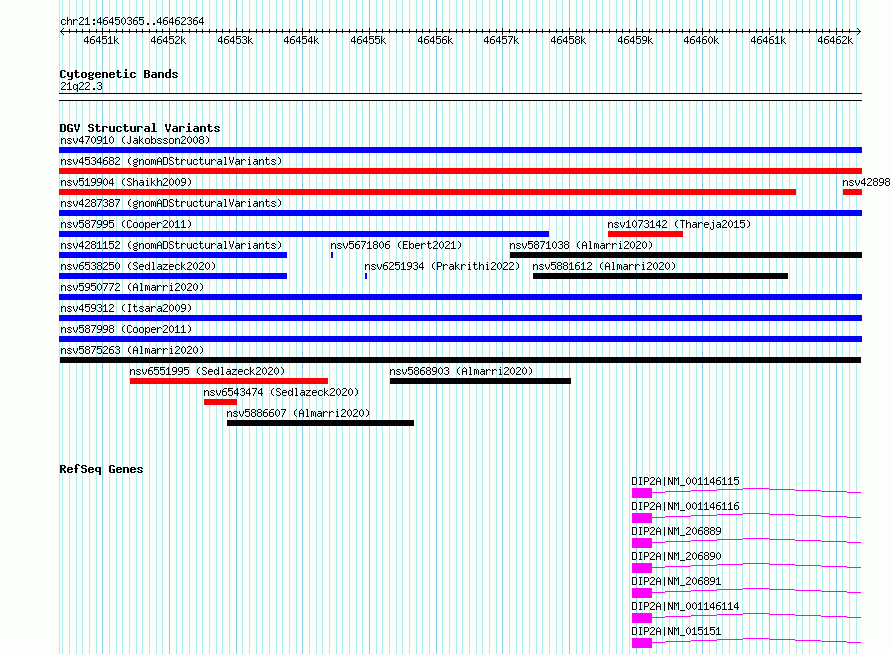This screenshot has height=654, width=890.
Task: Click the DIP2A|NM_015151 transcript label
Action: click(x=676, y=631)
